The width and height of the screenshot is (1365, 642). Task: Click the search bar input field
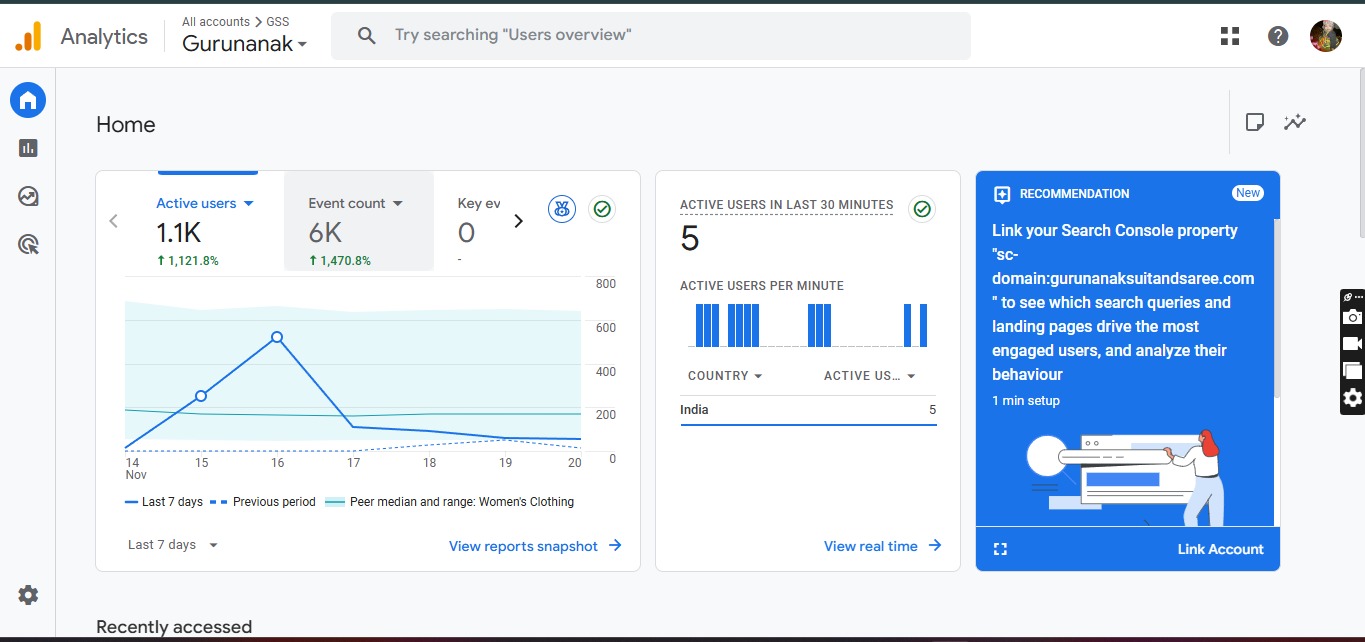click(x=650, y=35)
